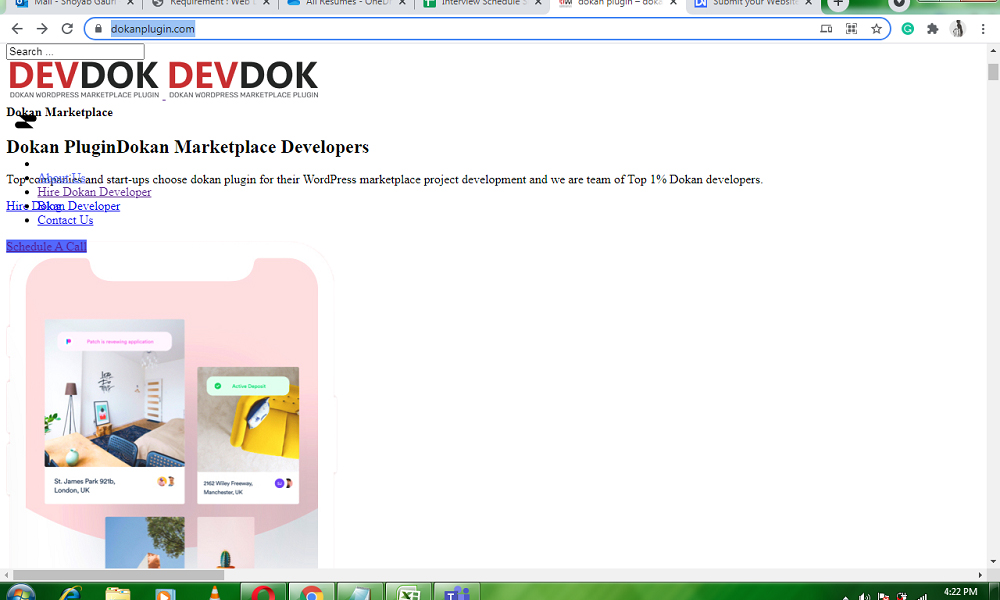The image size is (1000, 600).
Task: Open the Chrome profile avatar
Action: 957,29
